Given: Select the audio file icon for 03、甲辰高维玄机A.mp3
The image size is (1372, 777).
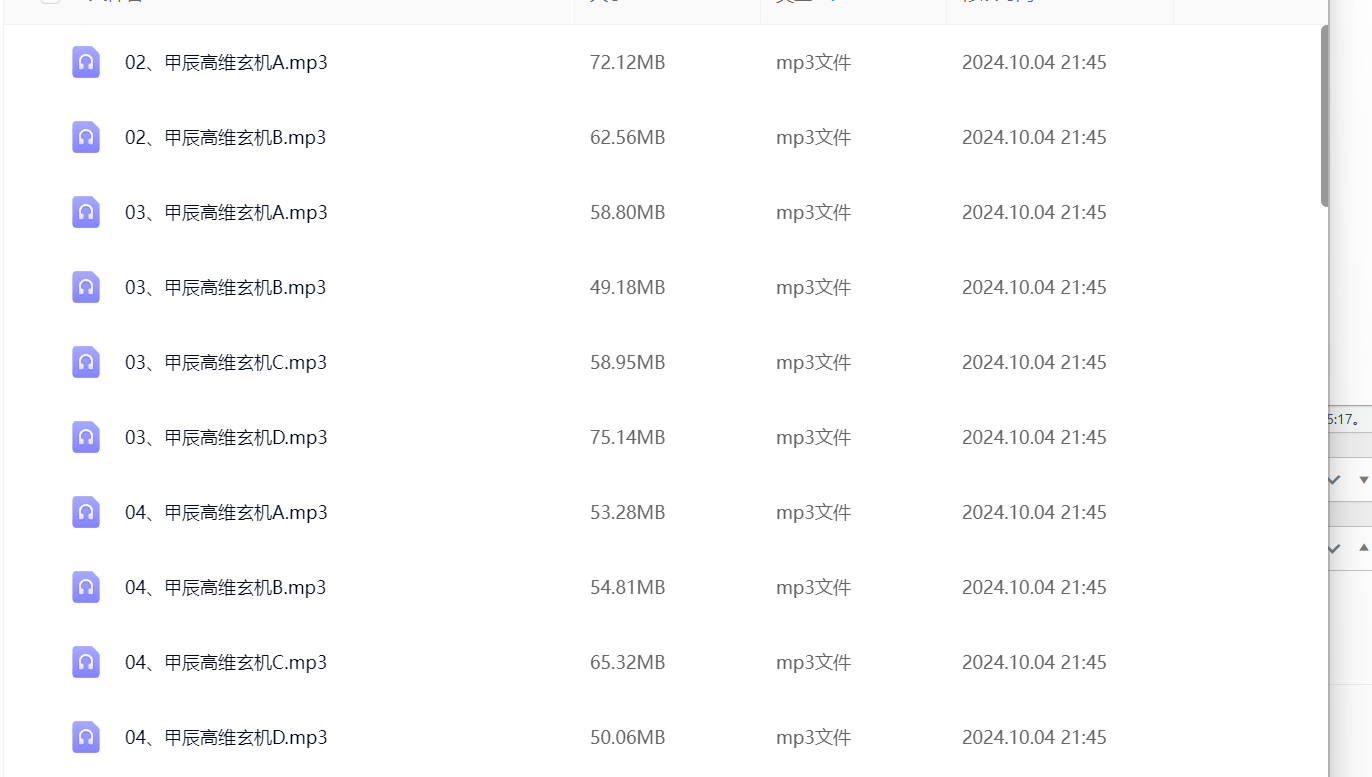Looking at the screenshot, I should [86, 212].
